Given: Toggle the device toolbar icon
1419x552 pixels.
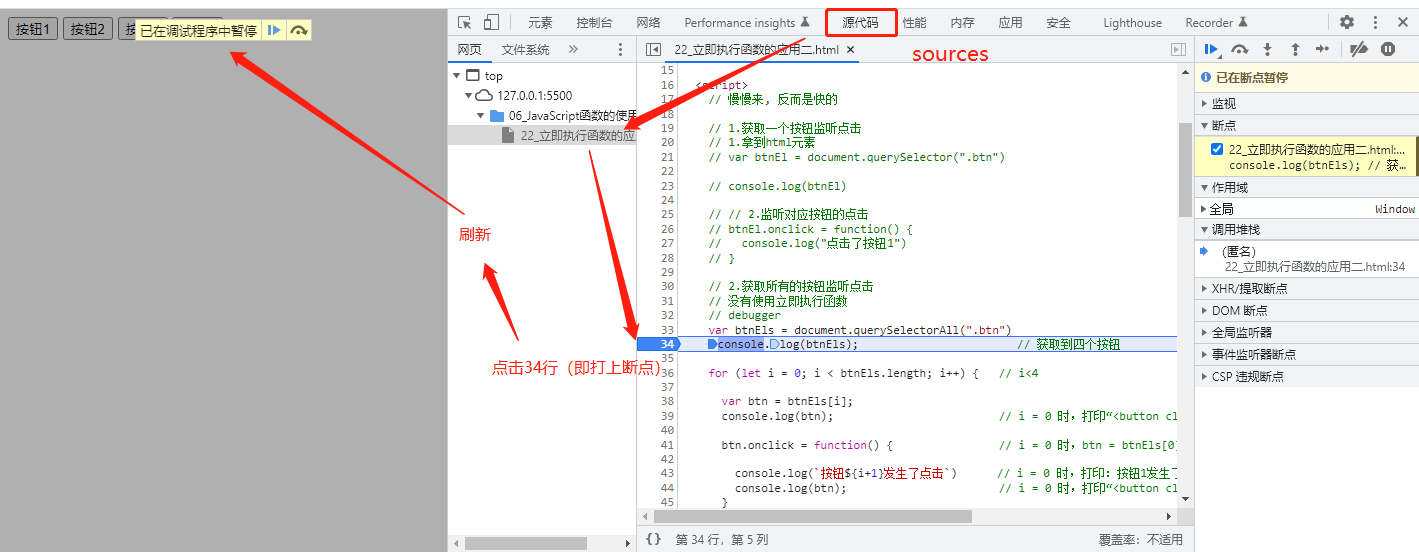Looking at the screenshot, I should (x=491, y=22).
